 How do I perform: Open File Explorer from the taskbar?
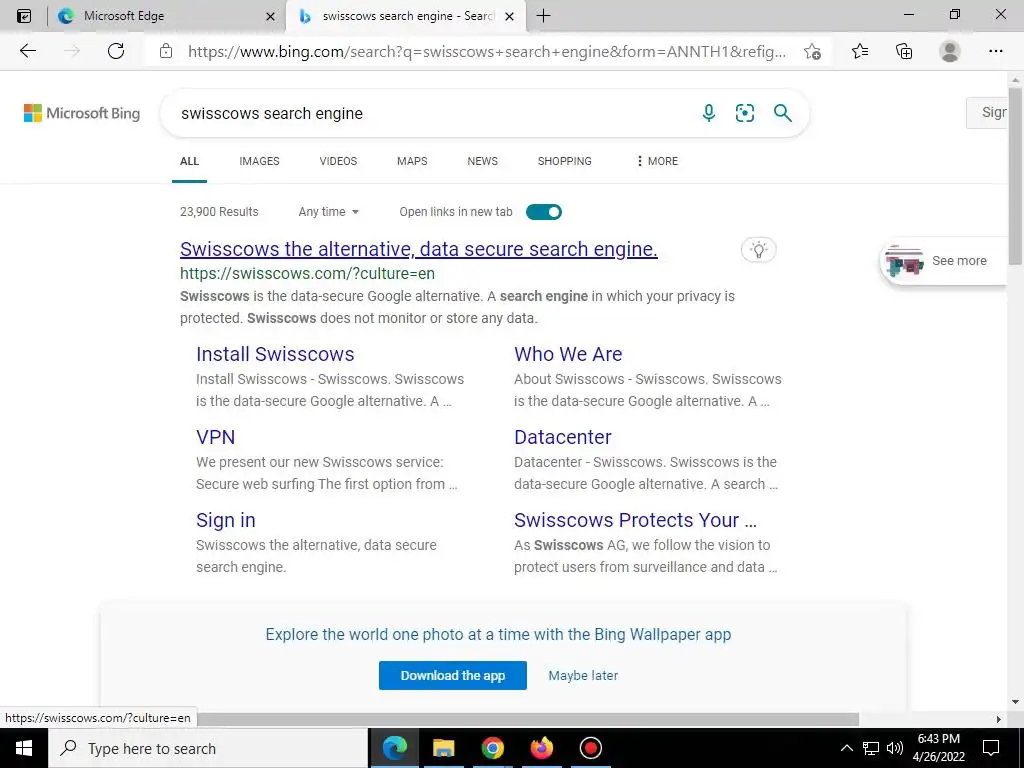(443, 748)
